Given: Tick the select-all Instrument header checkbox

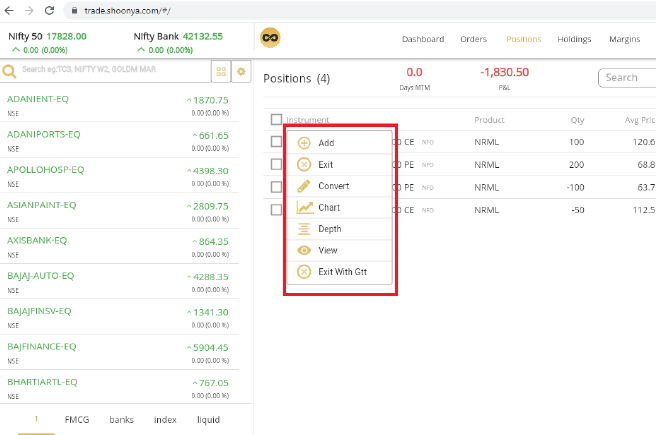Looking at the screenshot, I should pos(276,120).
